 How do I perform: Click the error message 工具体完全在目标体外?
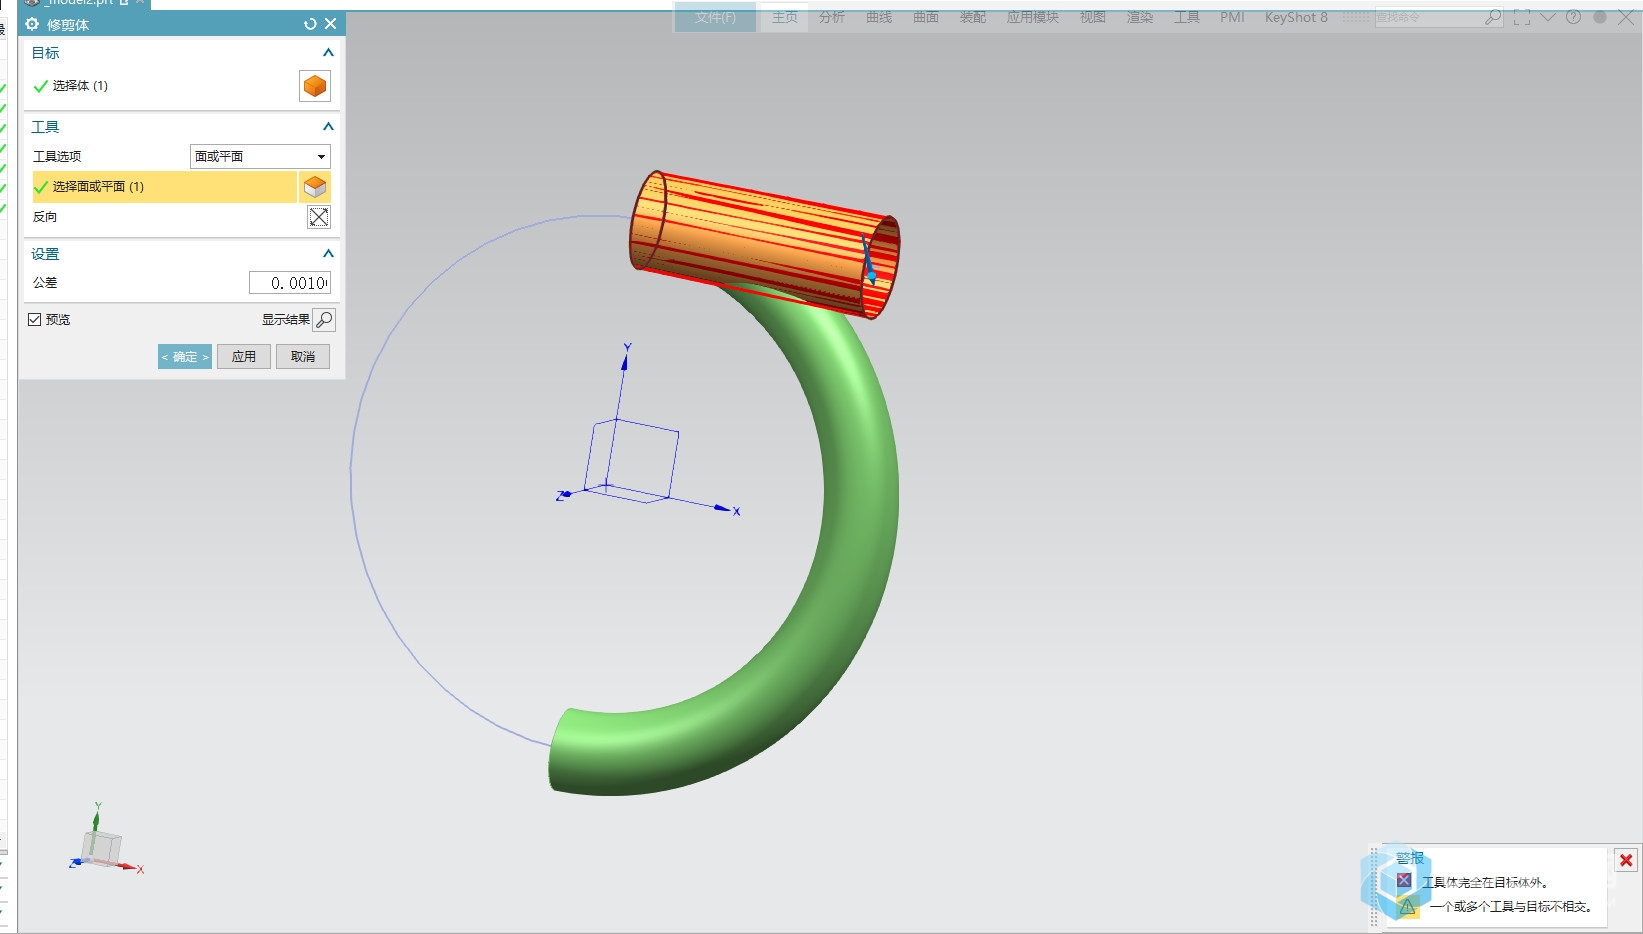pyautogui.click(x=1485, y=882)
